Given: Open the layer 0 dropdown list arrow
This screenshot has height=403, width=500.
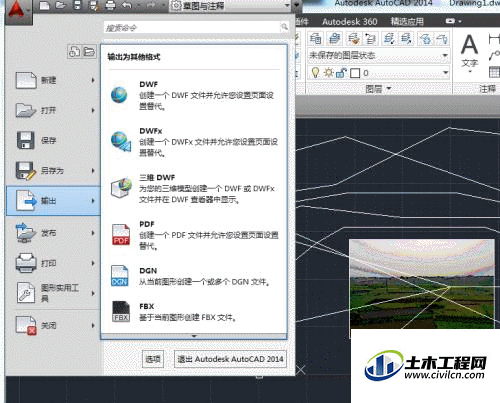Looking at the screenshot, I should [x=446, y=73].
